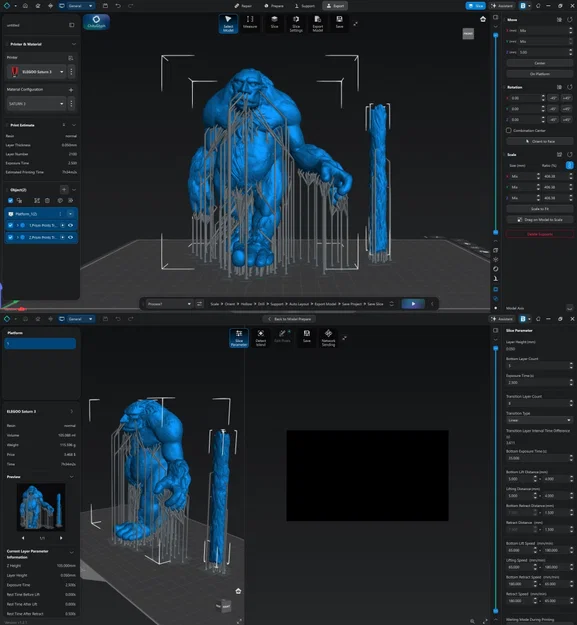Click the Export Model toolbar icon
Image resolution: width=577 pixels, height=625 pixels.
tap(318, 23)
